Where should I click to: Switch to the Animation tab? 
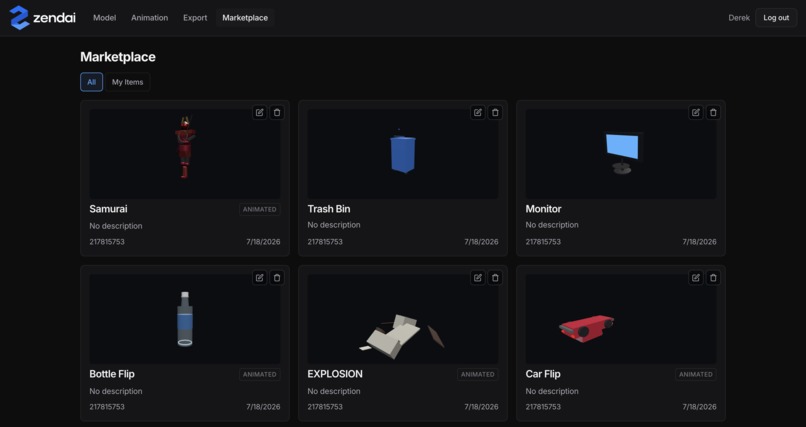150,17
